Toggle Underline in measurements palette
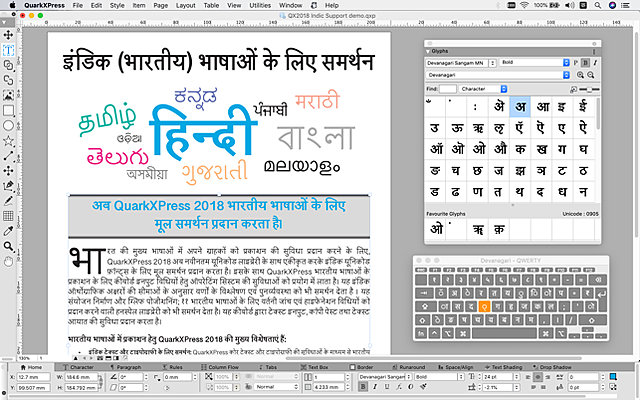 tap(387, 387)
